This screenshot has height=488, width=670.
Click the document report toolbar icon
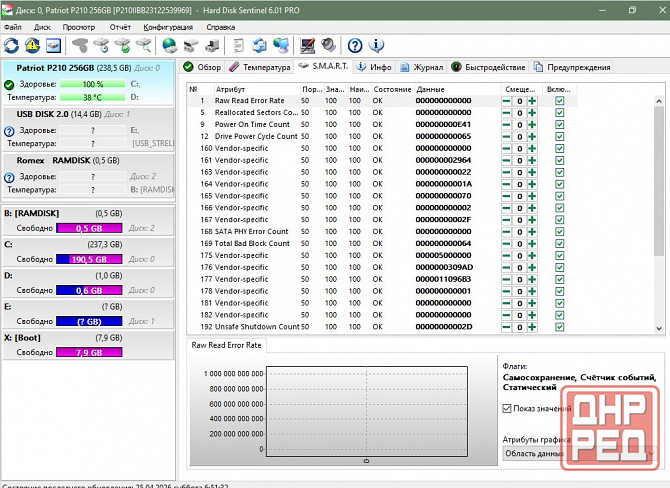(x=238, y=45)
